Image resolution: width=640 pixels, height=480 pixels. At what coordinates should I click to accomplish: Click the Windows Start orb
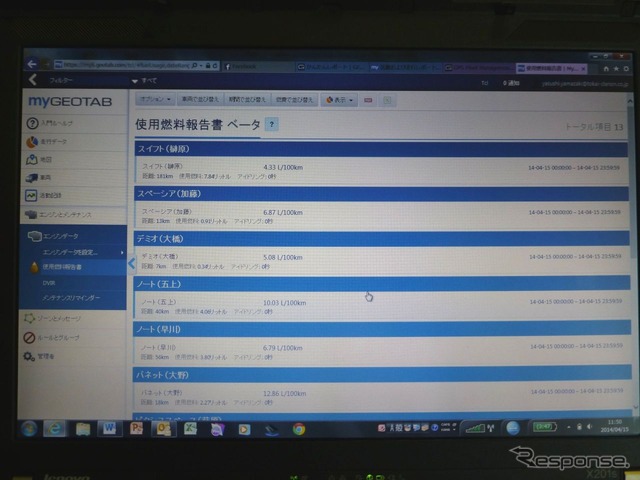(29, 429)
